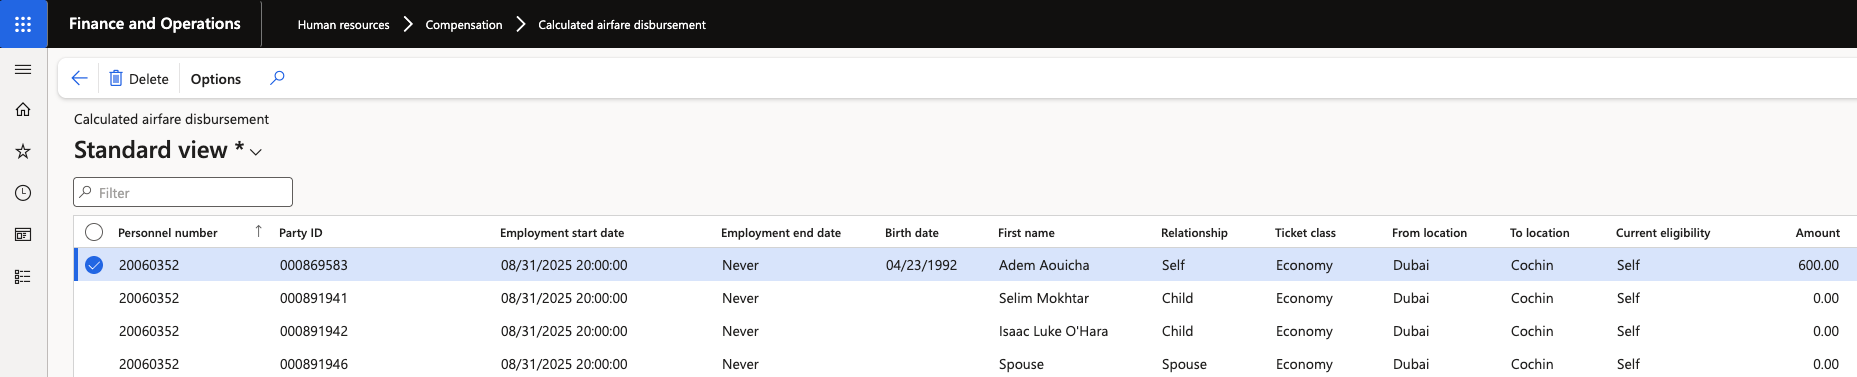
Task: Open Employment end date column header
Action: (x=781, y=233)
